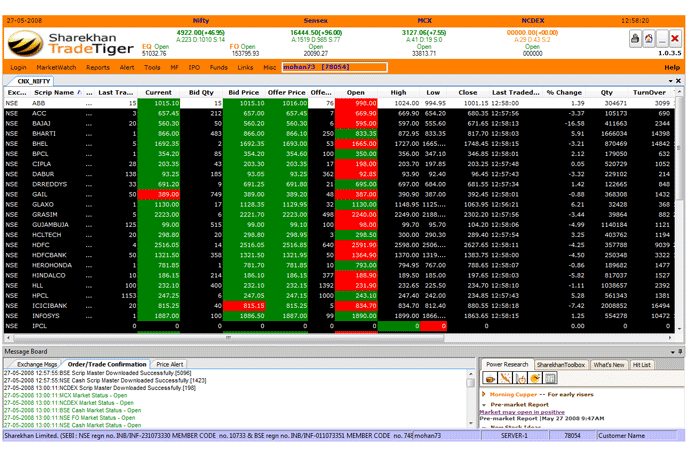Click the home icon button
The width and height of the screenshot is (700, 452).
[648, 39]
